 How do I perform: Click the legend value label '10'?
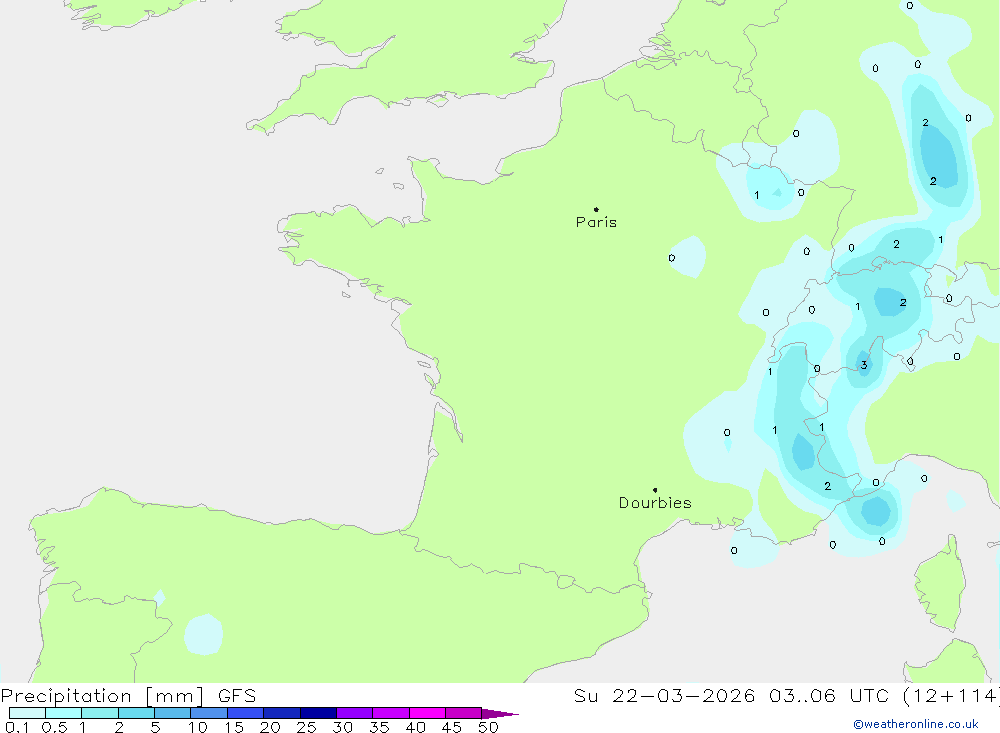coord(198,727)
